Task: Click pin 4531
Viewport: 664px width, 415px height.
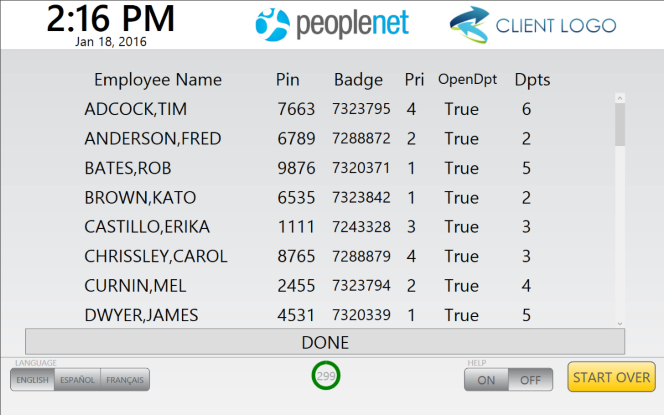Action: tap(296, 315)
